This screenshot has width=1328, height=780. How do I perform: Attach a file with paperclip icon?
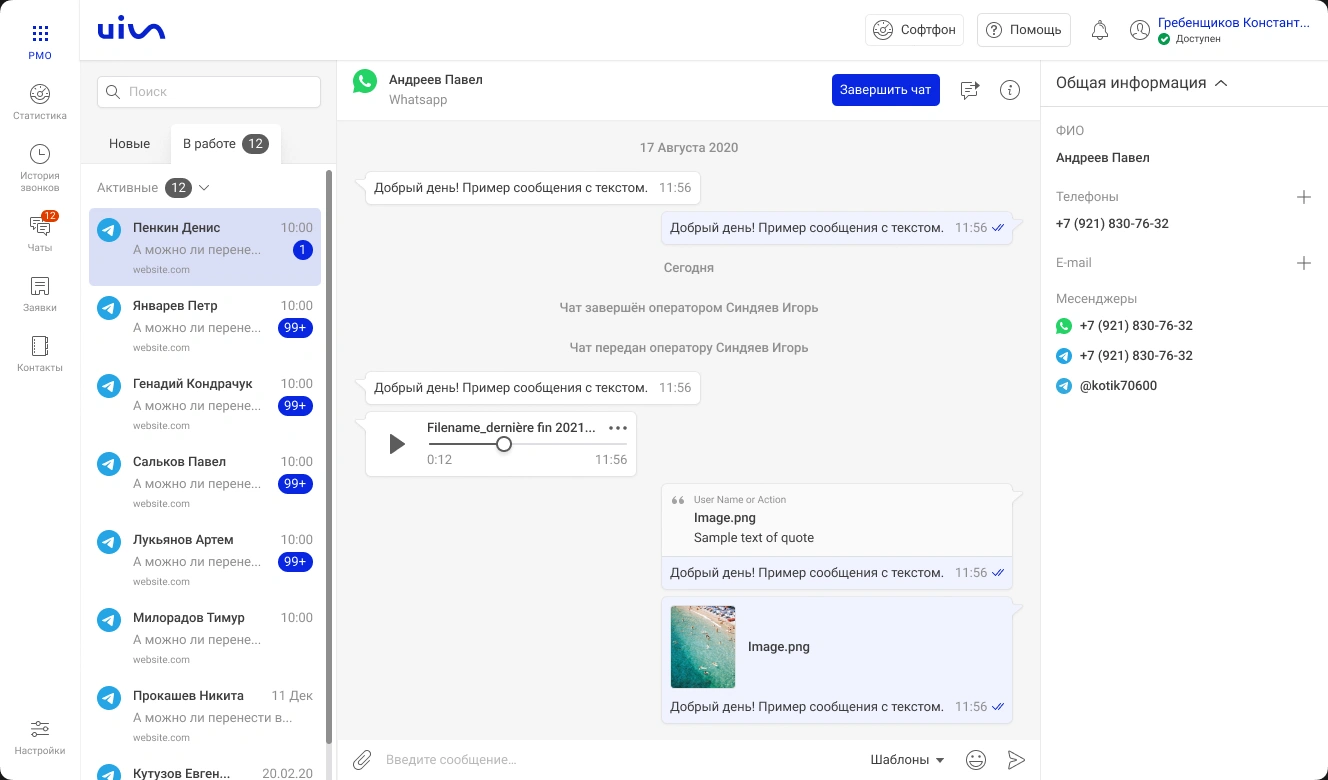tap(362, 760)
